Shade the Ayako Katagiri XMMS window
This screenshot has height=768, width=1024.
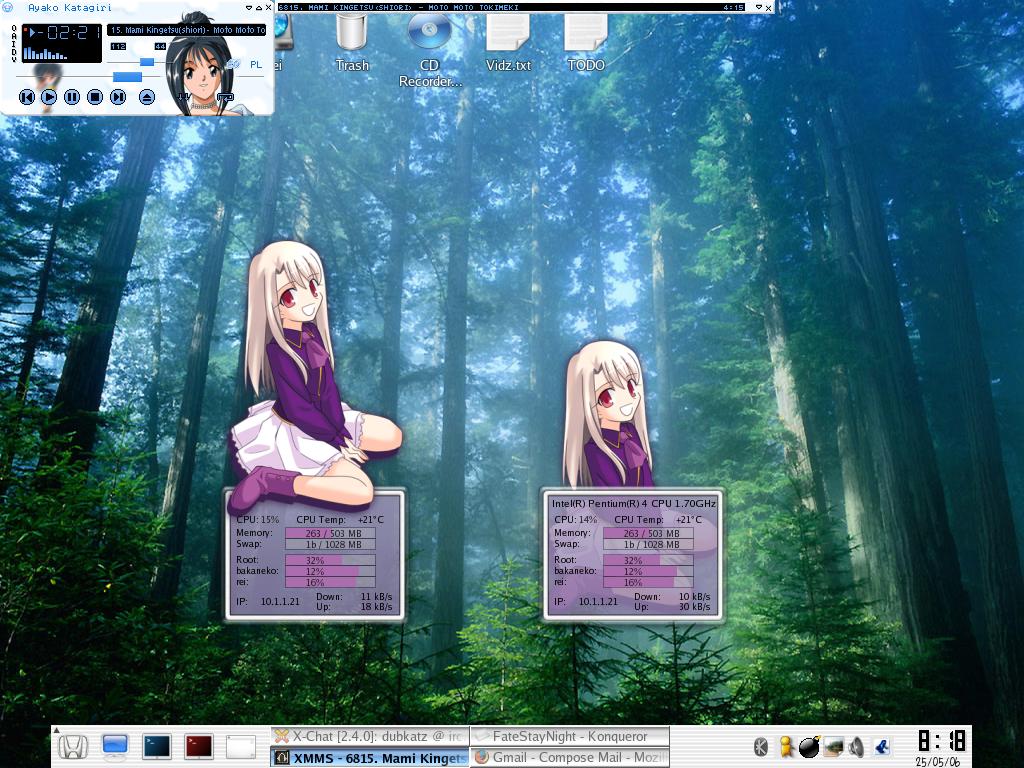click(x=259, y=8)
